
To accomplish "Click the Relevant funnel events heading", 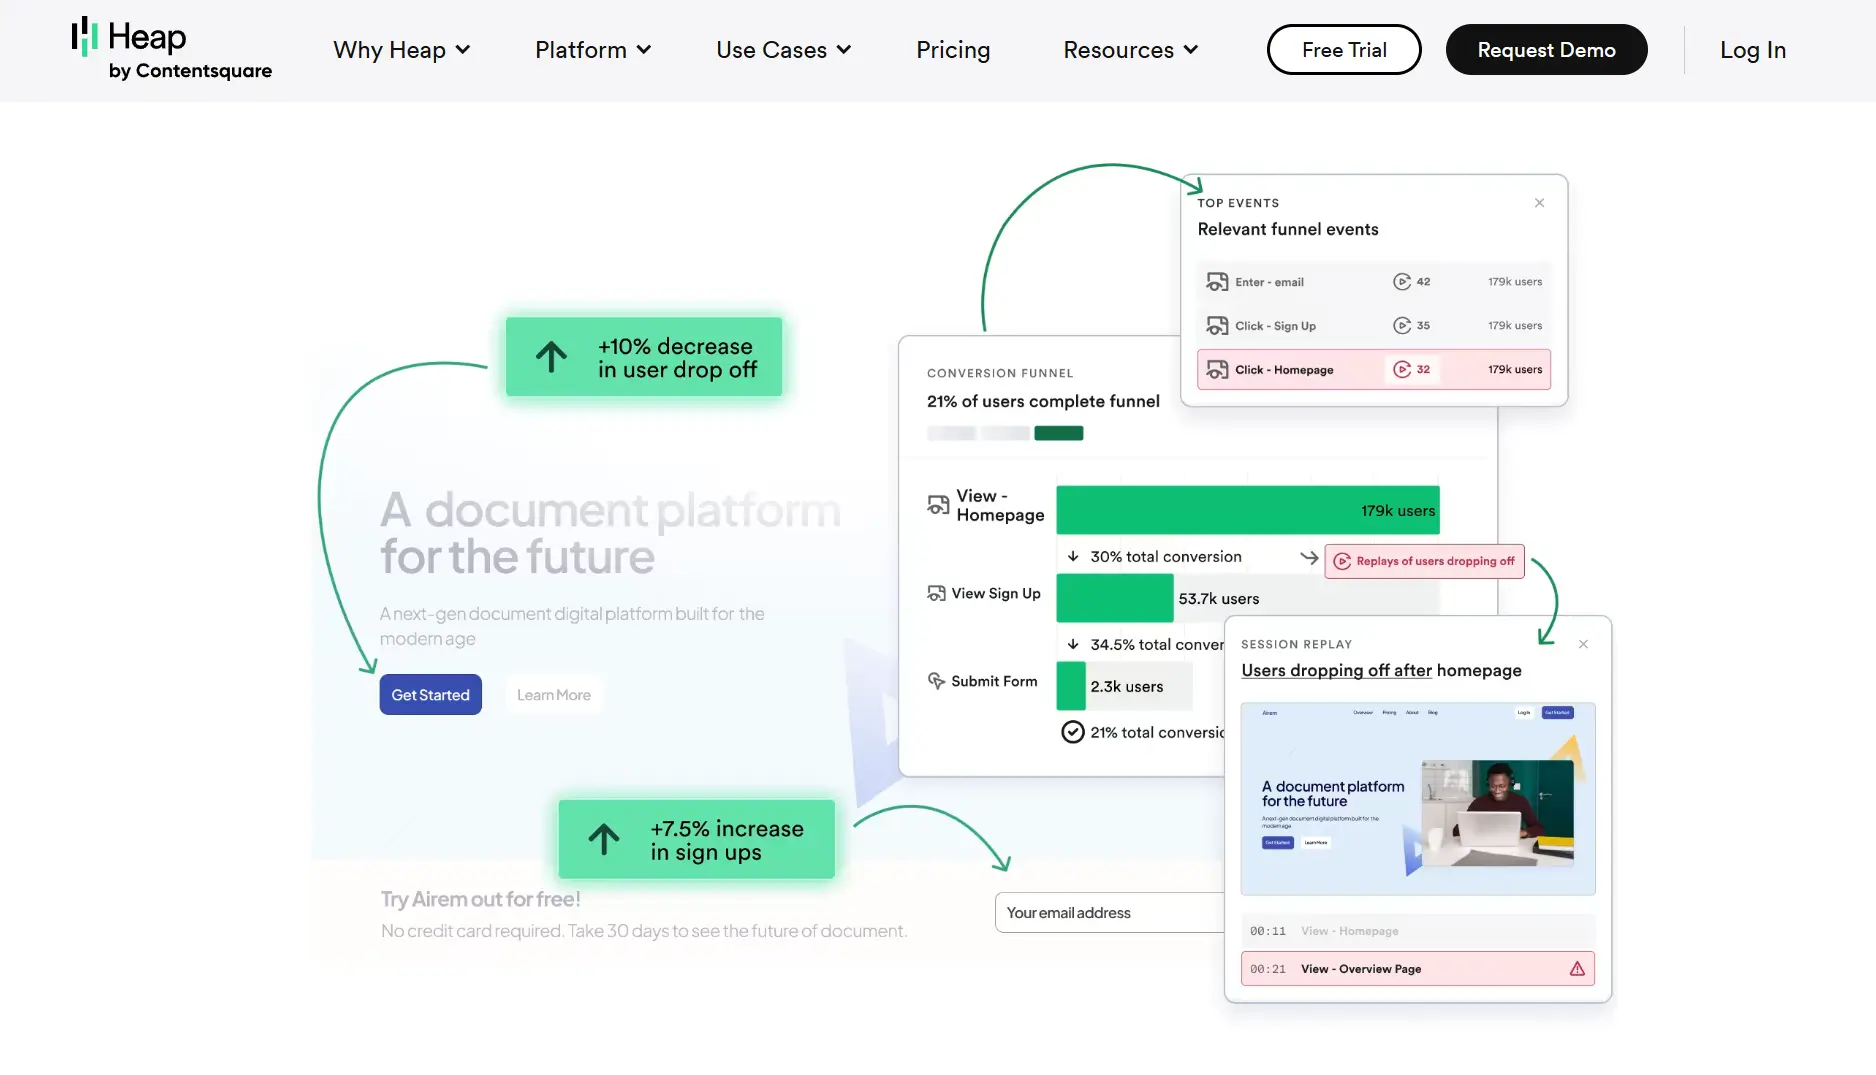I will pos(1288,229).
